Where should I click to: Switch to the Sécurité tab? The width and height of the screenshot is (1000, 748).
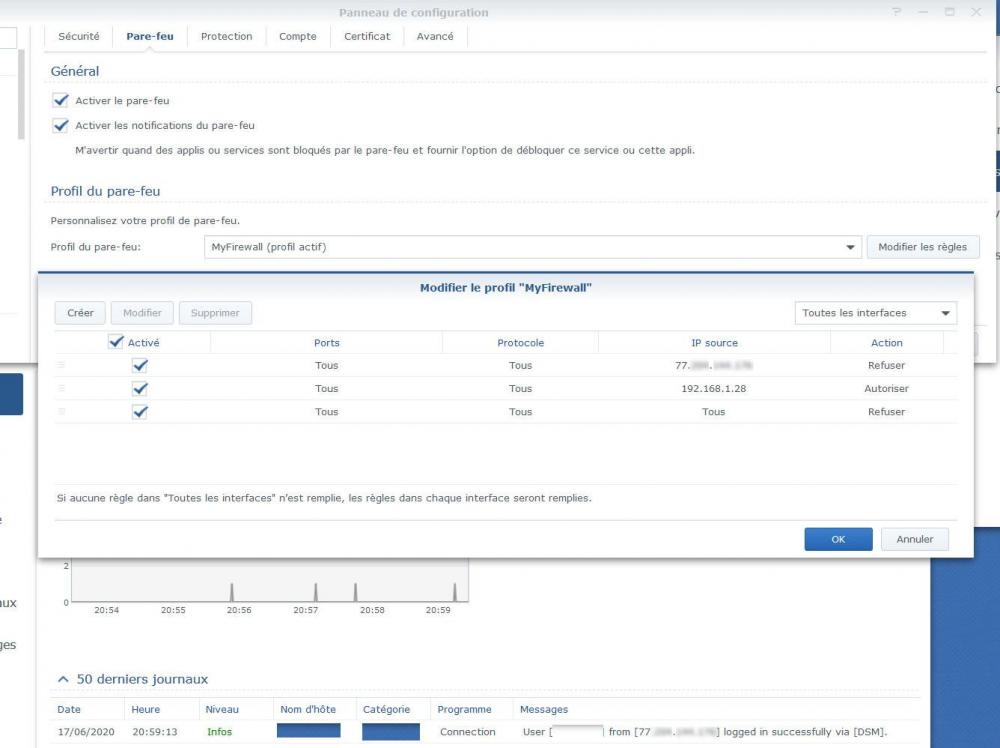[79, 36]
